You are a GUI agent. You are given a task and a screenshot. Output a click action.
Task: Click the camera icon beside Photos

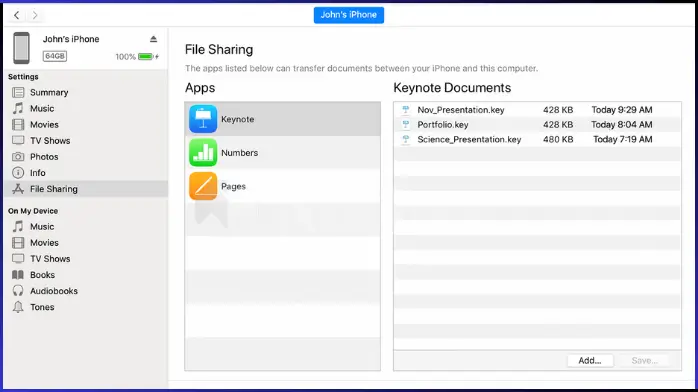click(18, 157)
